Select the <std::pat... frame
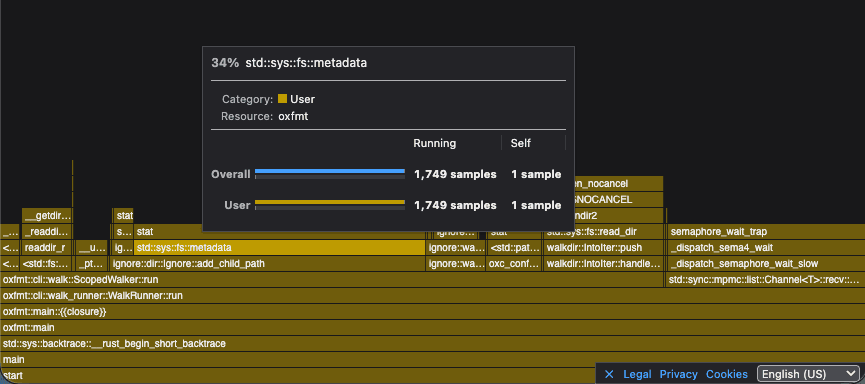Image resolution: width=865 pixels, height=384 pixels. point(515,248)
